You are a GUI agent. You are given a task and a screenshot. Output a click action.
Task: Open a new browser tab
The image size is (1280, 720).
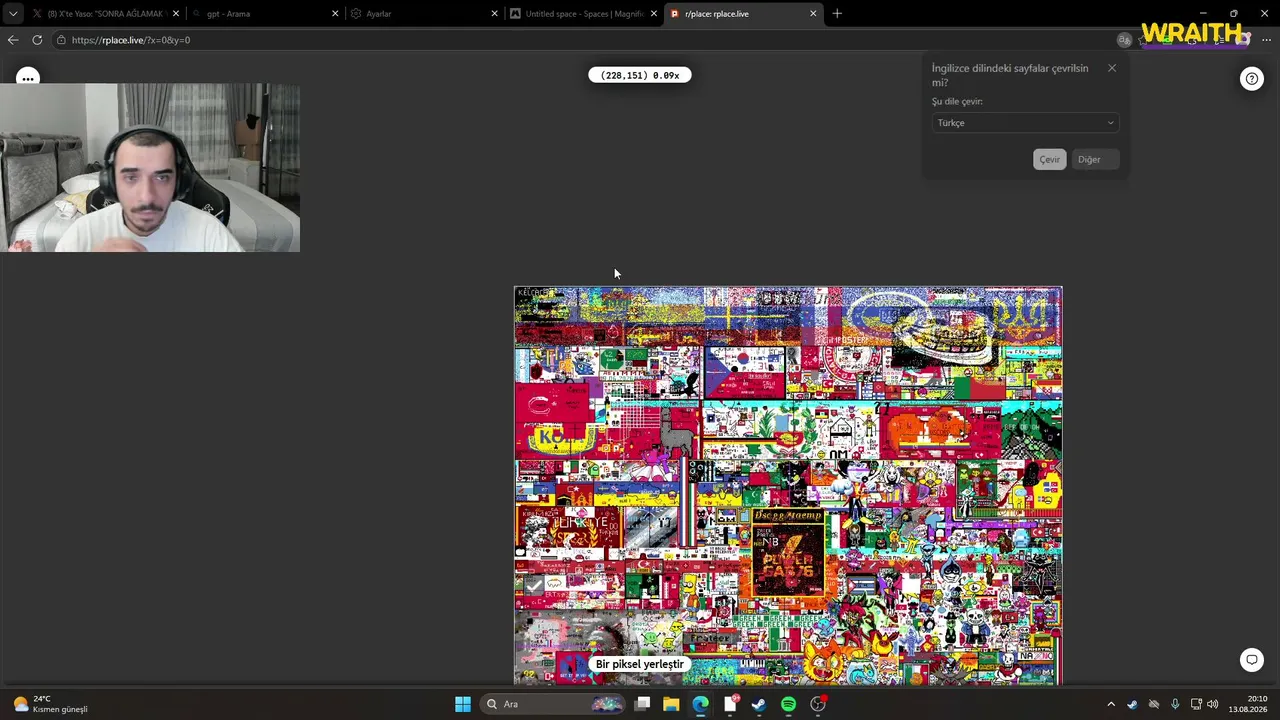[837, 14]
